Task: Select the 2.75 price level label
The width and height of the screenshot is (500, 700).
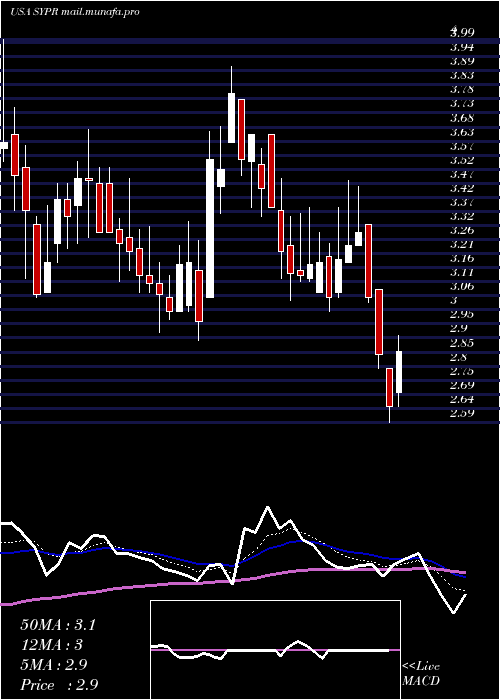Action: pos(462,371)
